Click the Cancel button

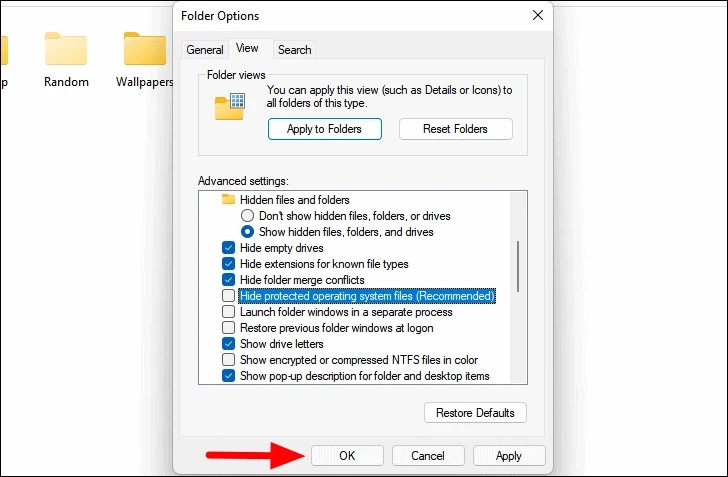point(428,456)
